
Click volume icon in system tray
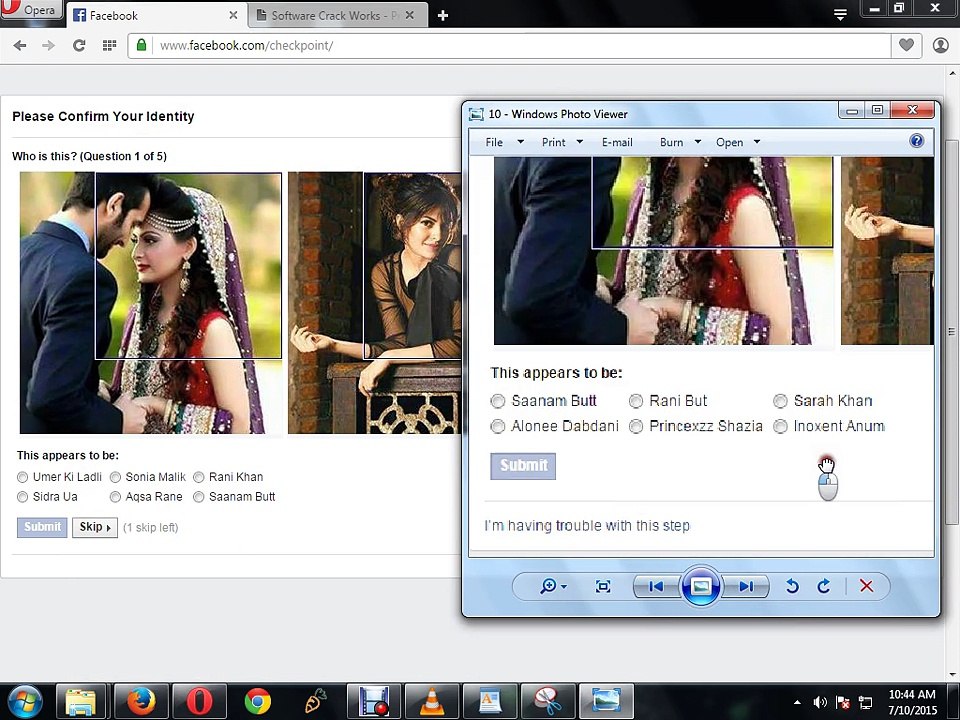(820, 702)
